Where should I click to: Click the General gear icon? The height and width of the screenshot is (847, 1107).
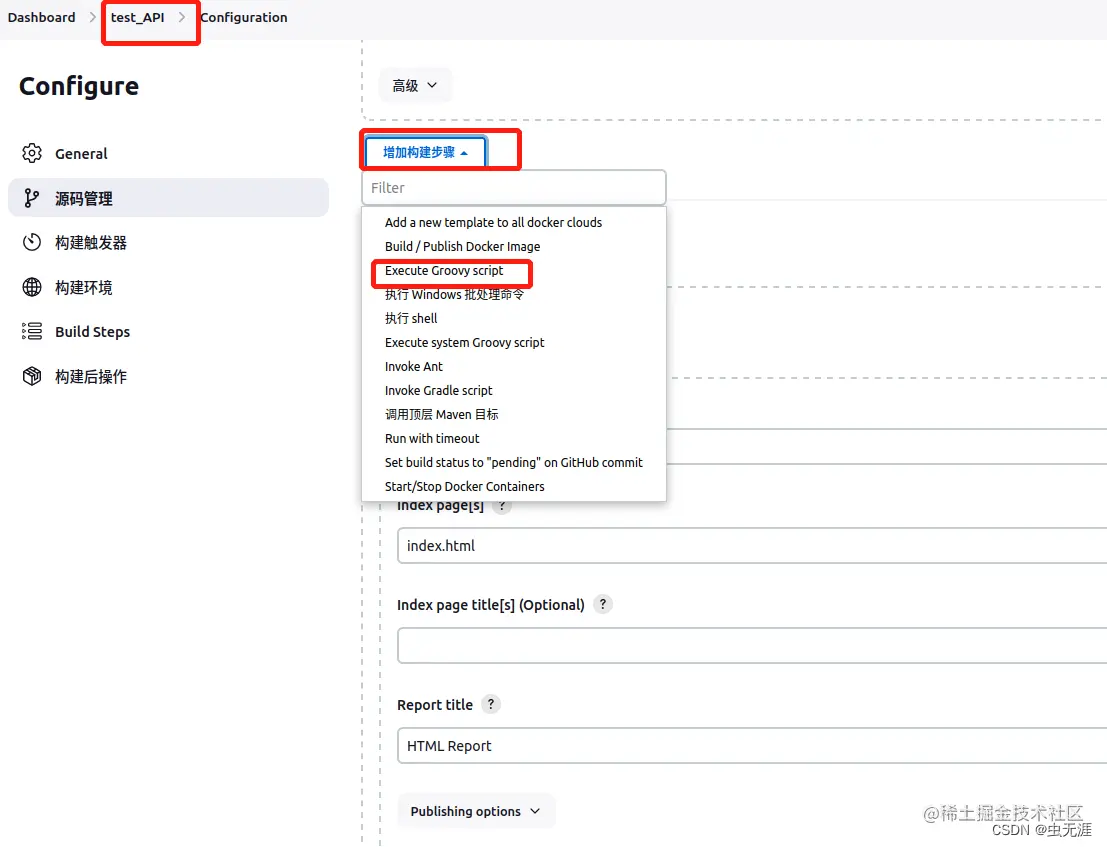tap(32, 153)
